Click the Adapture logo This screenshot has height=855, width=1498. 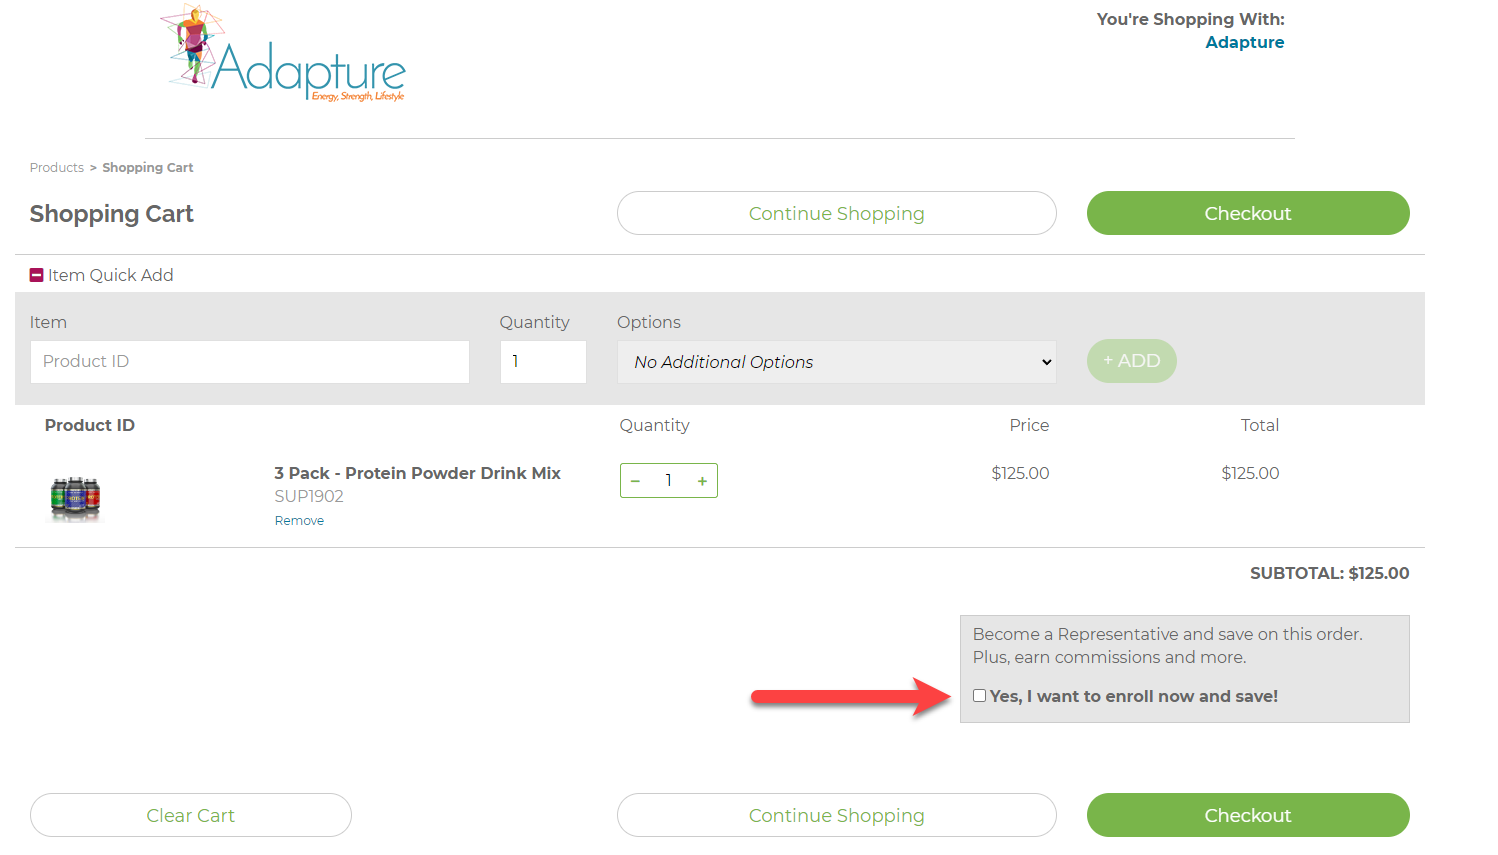coord(286,55)
